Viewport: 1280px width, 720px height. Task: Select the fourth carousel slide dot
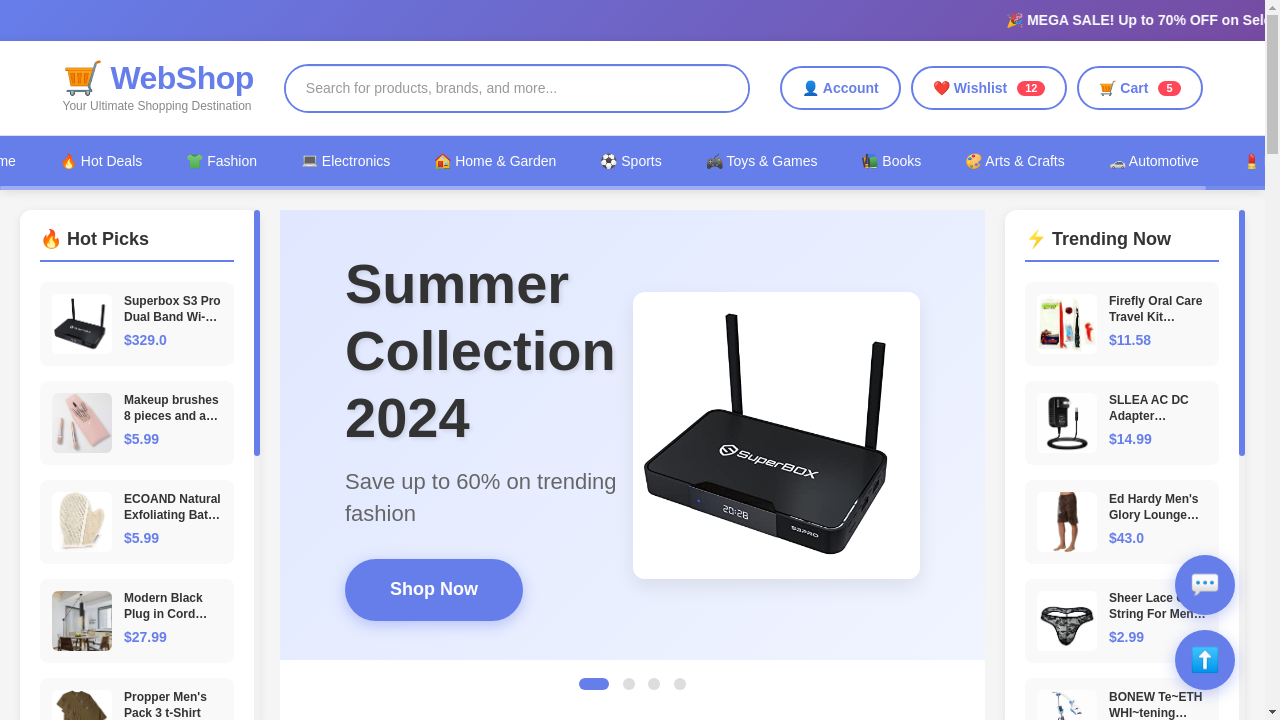click(680, 684)
